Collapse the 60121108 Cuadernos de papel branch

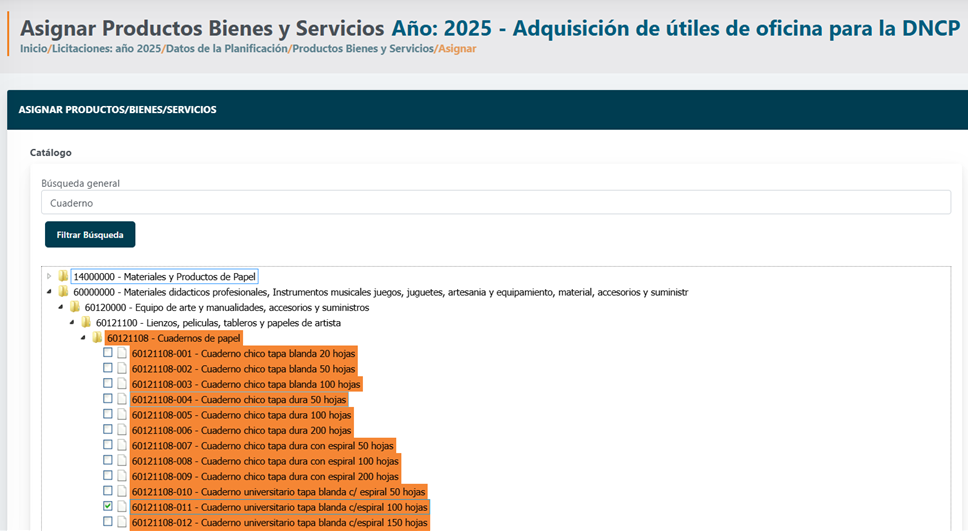[83, 338]
